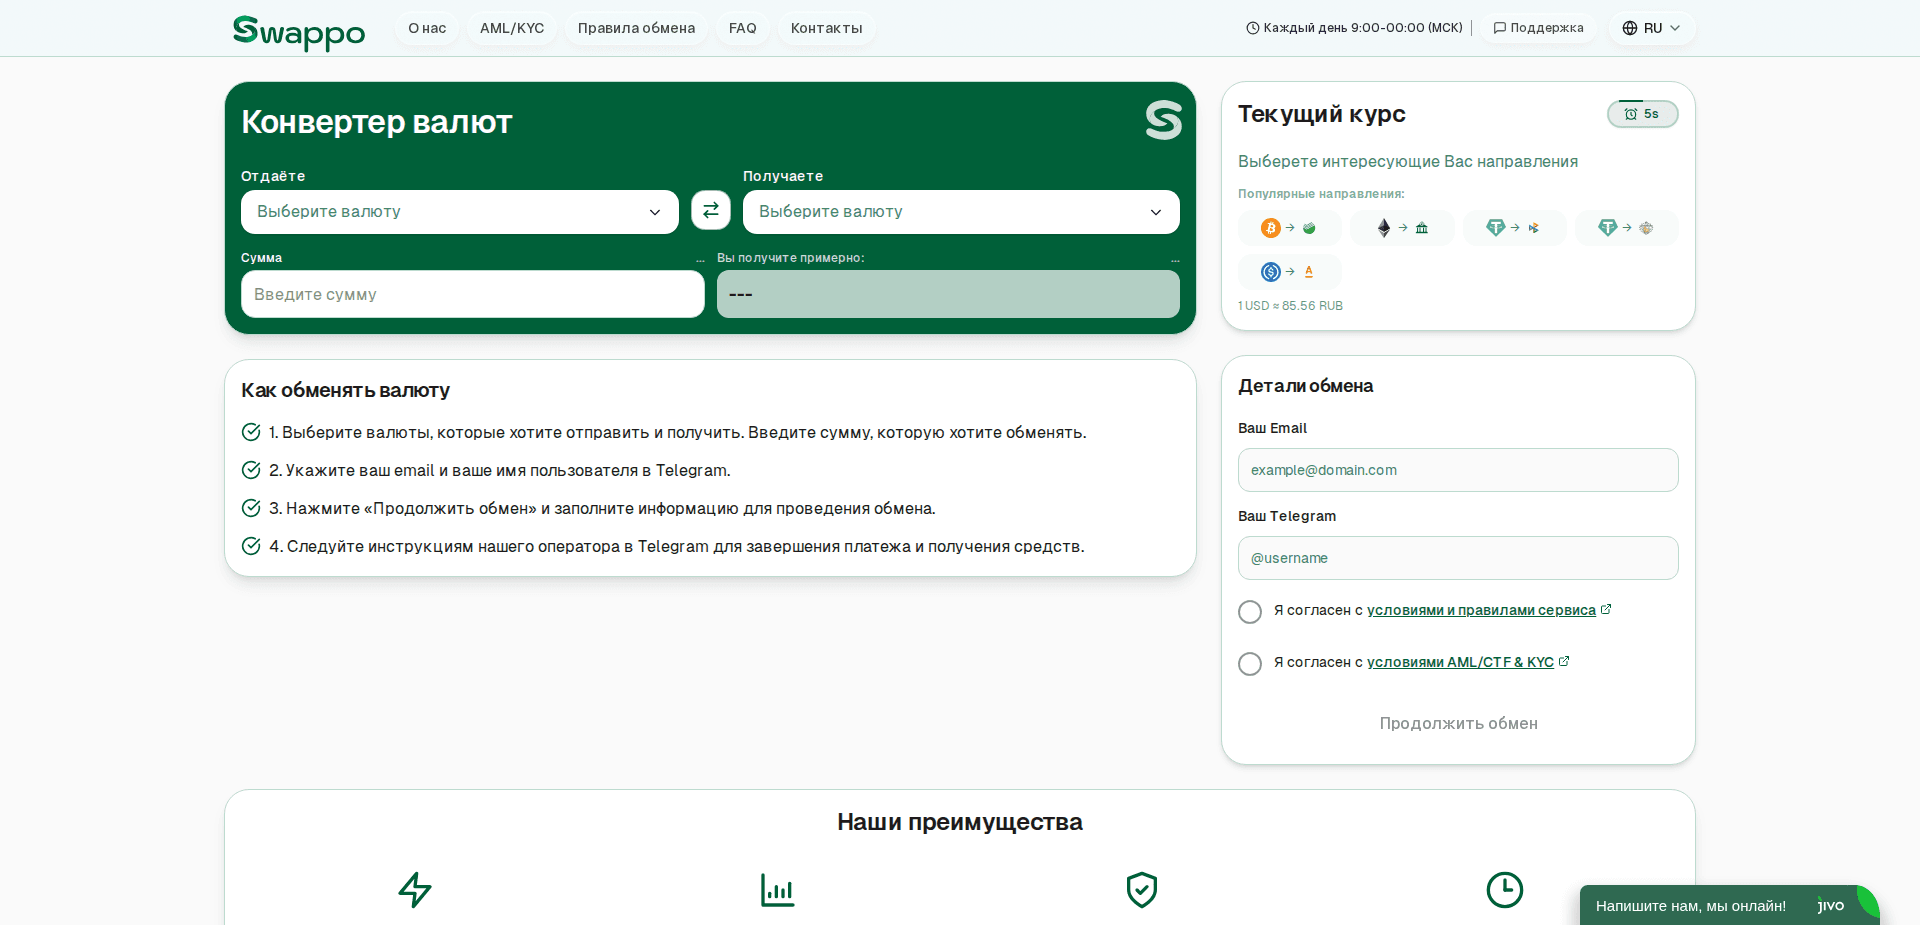Image resolution: width=1920 pixels, height=925 pixels.
Task: Open the 'Отдаёте' currency dropdown
Action: 459,211
